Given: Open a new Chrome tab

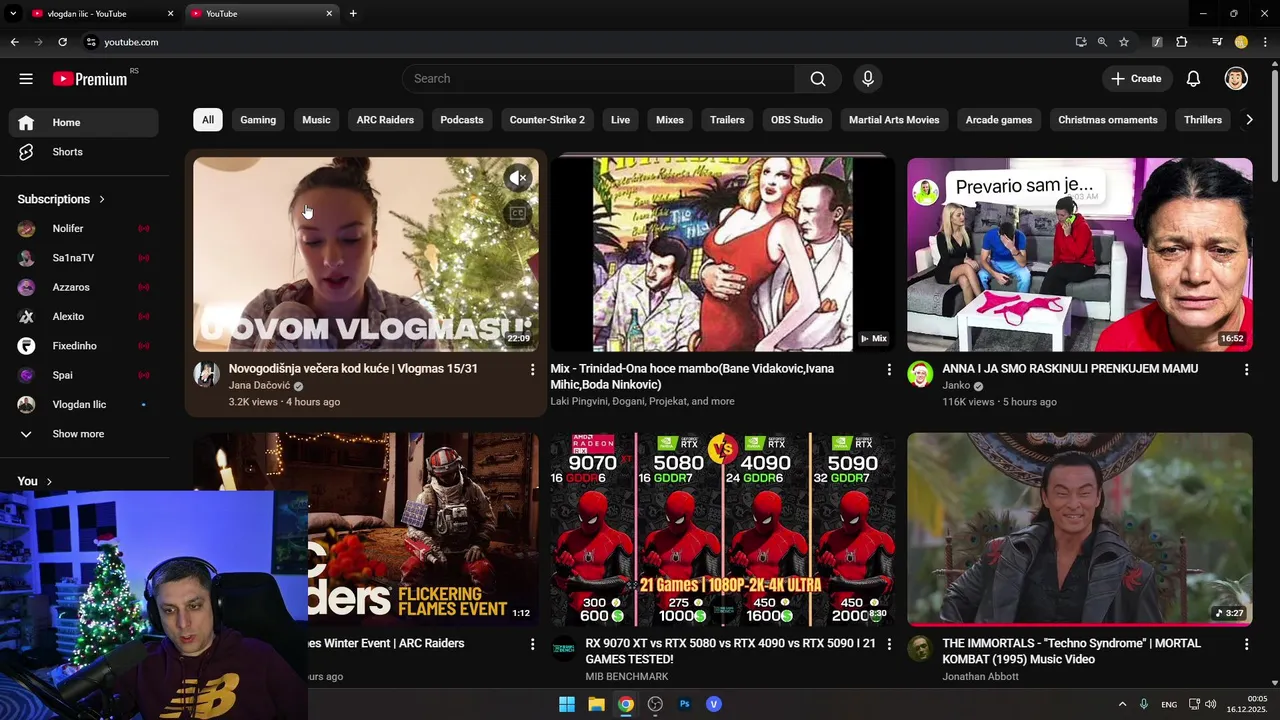Looking at the screenshot, I should (353, 14).
